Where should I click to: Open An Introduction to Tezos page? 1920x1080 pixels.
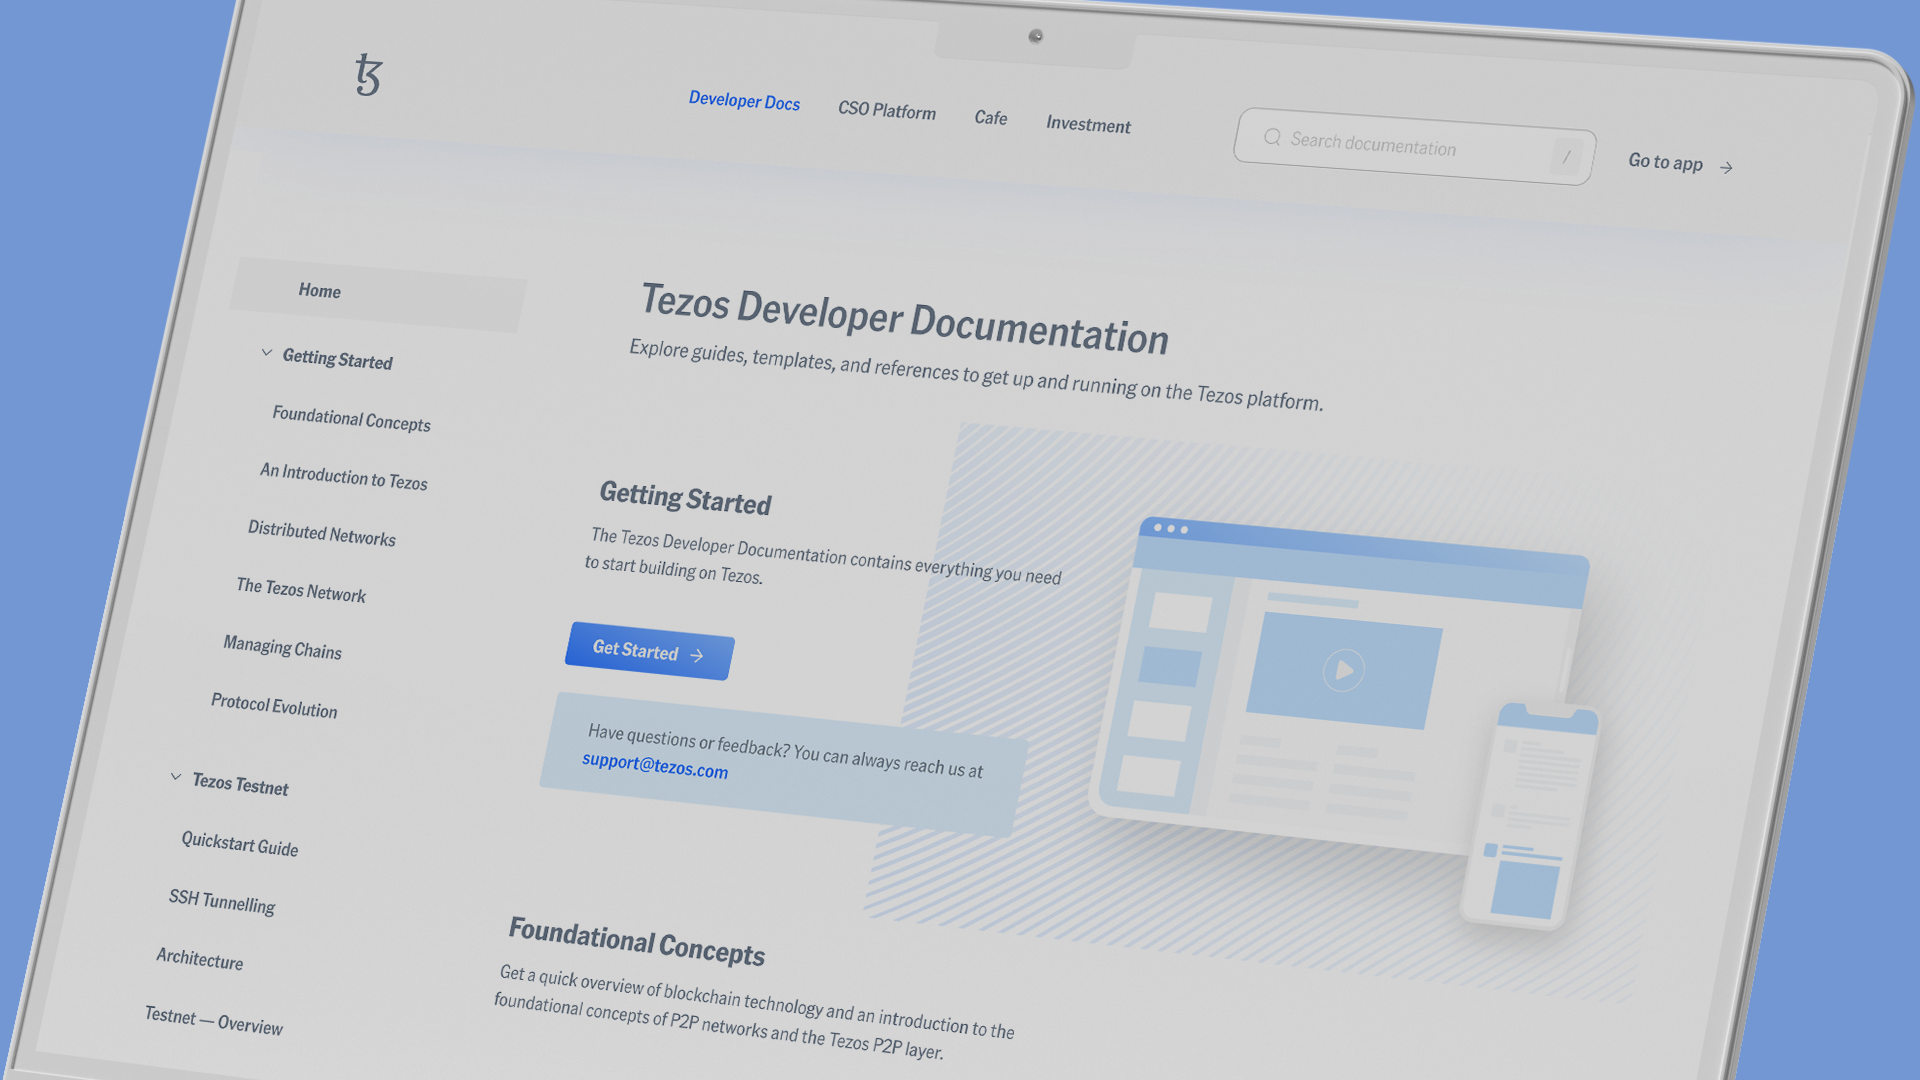tap(343, 476)
